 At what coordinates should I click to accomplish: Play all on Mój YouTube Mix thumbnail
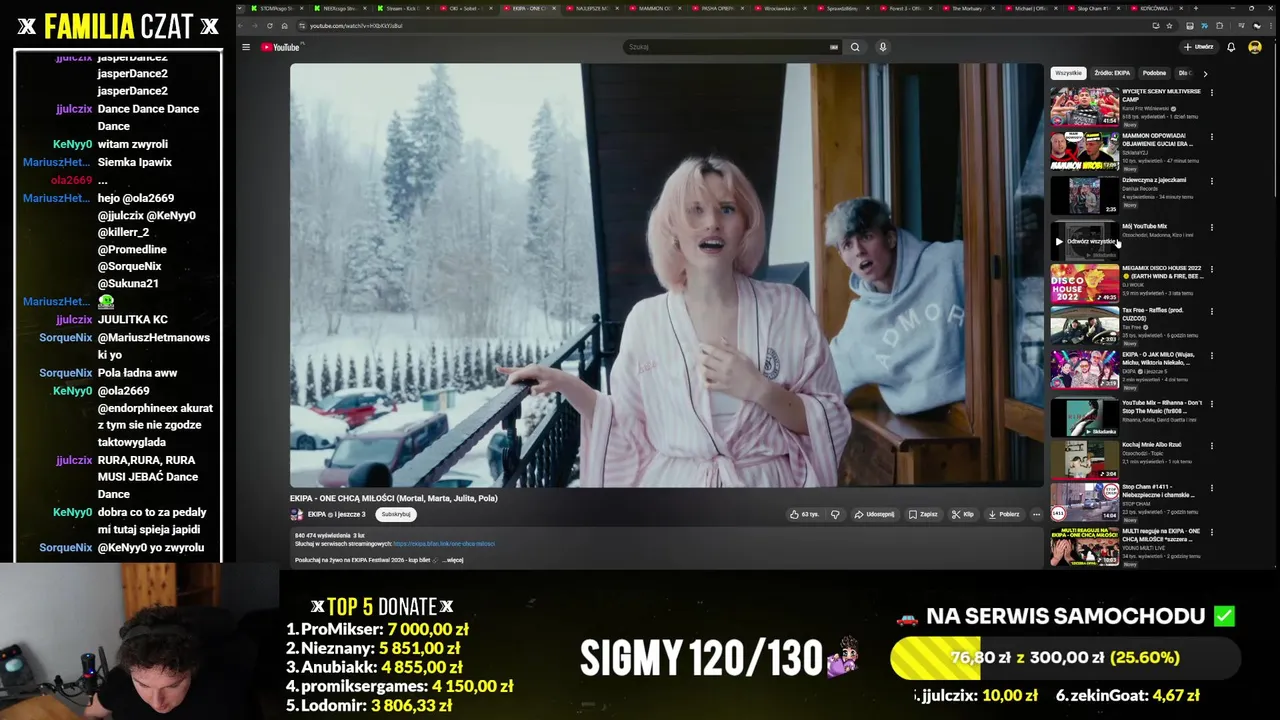(x=1085, y=241)
